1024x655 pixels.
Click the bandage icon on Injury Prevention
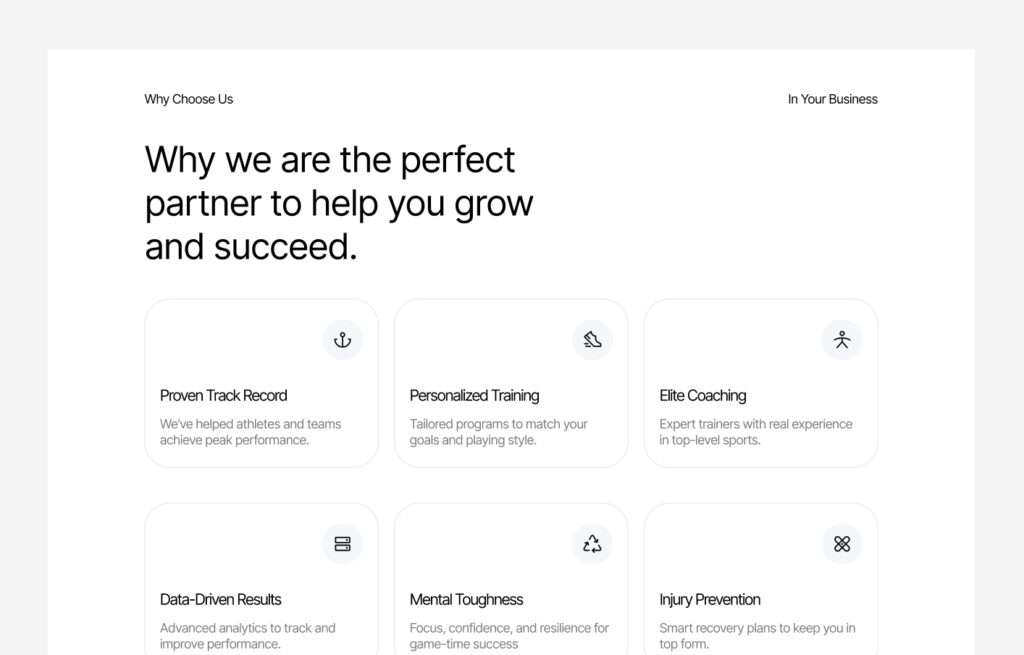pos(842,544)
